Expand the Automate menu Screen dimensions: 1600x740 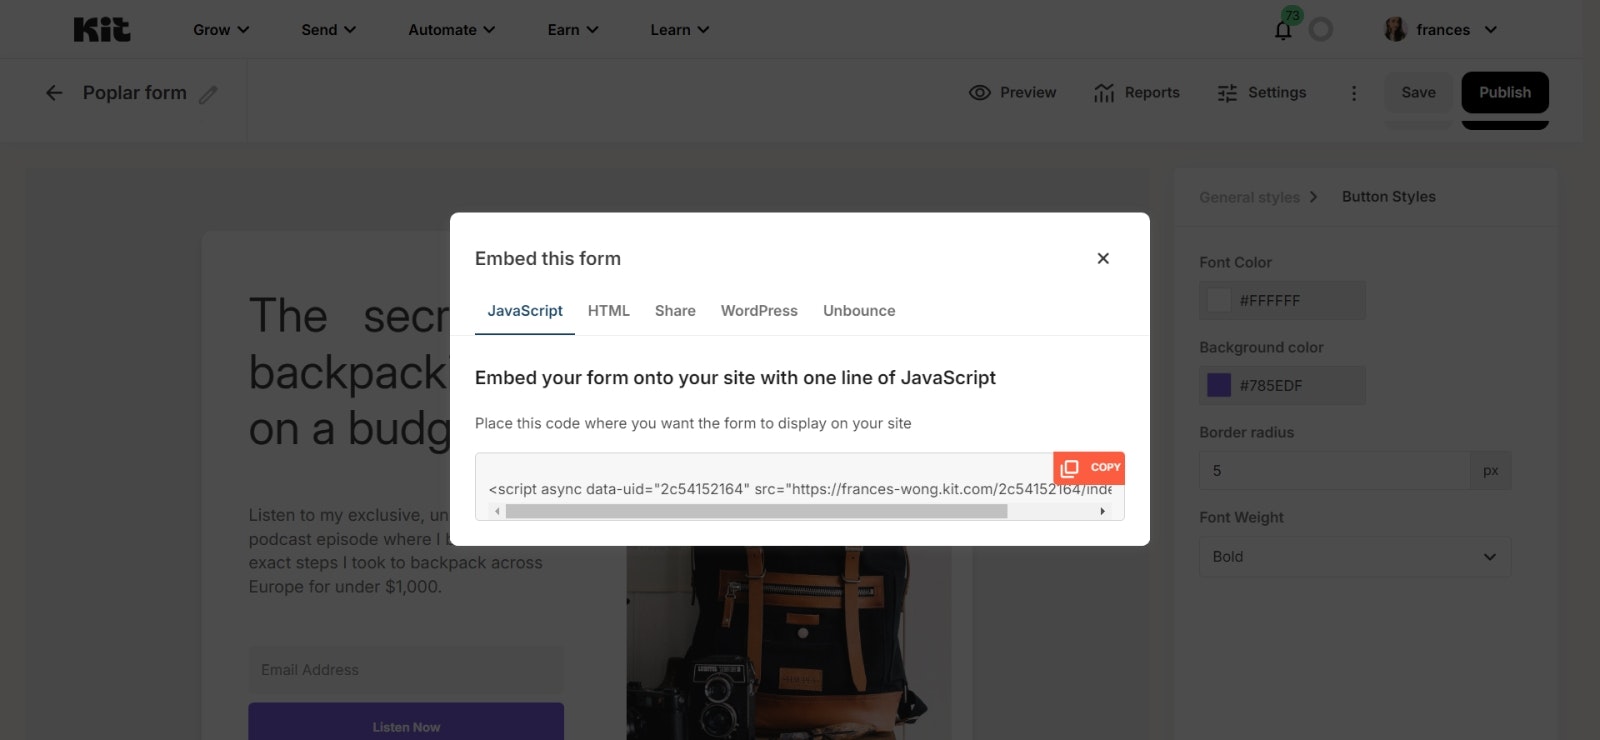coord(452,30)
